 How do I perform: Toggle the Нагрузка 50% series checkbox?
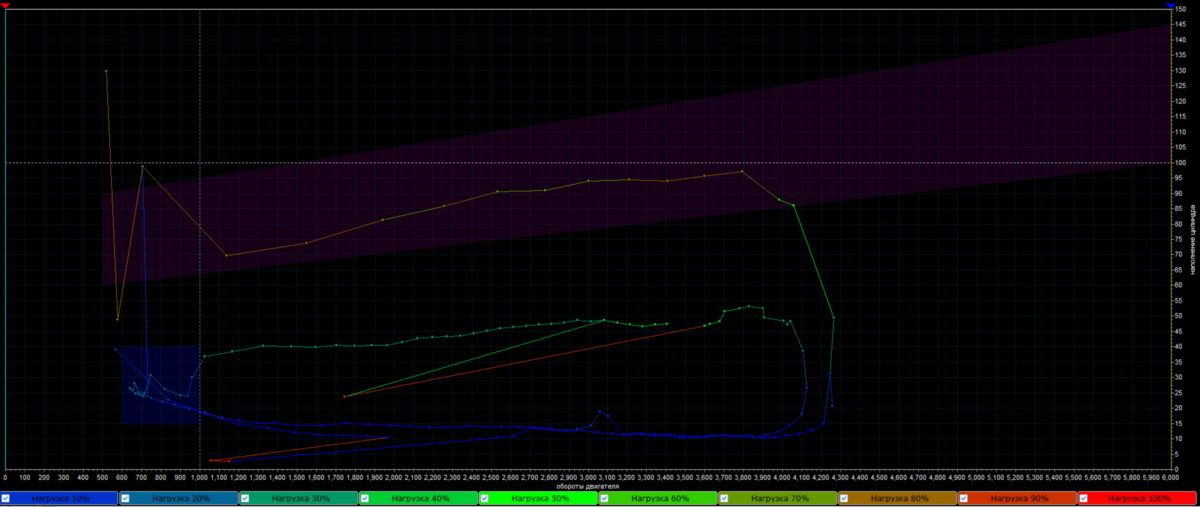(485, 497)
